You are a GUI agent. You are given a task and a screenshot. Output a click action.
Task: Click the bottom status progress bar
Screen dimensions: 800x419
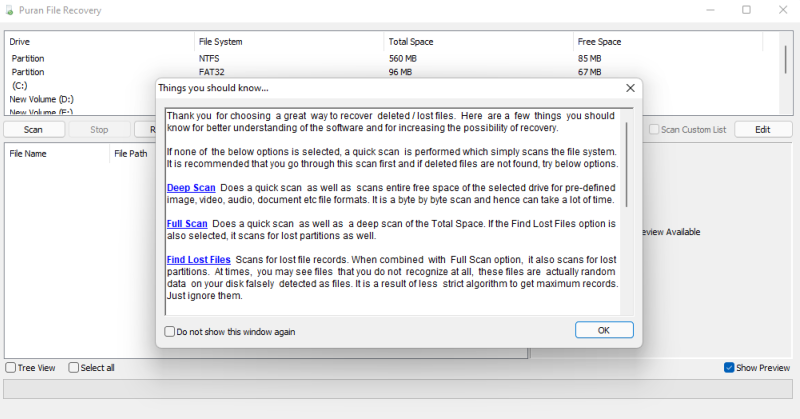[x=398, y=388]
